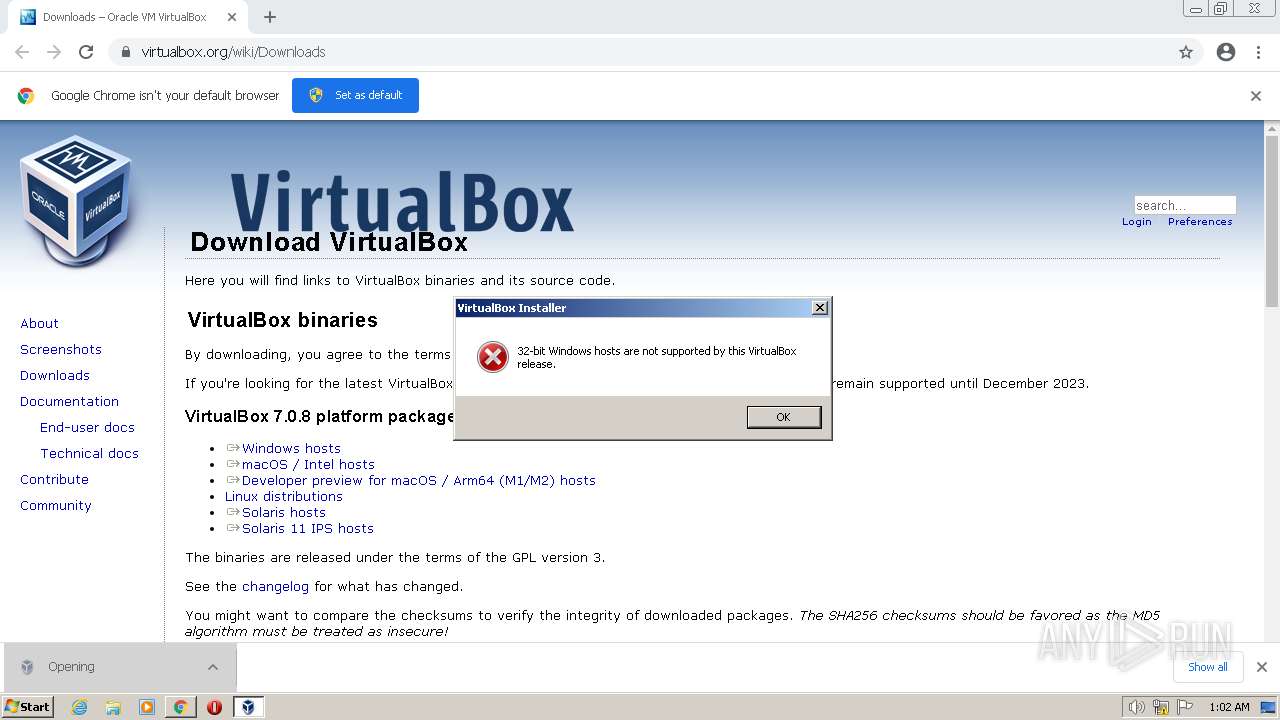Open the Chrome profile avatar menu
This screenshot has height=720, width=1280.
point(1226,52)
